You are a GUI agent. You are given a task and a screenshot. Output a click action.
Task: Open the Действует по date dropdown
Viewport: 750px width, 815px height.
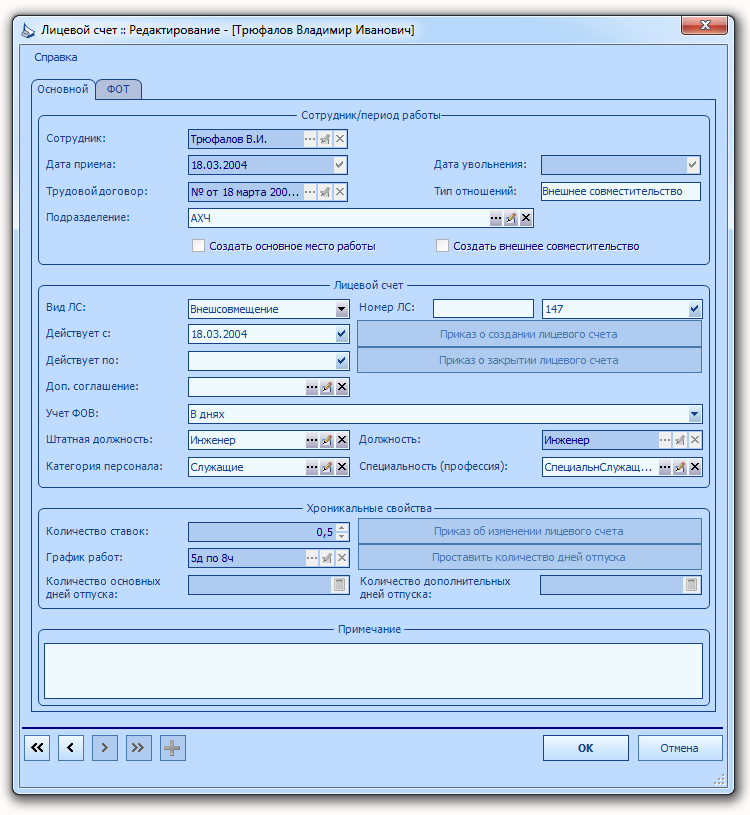341,361
